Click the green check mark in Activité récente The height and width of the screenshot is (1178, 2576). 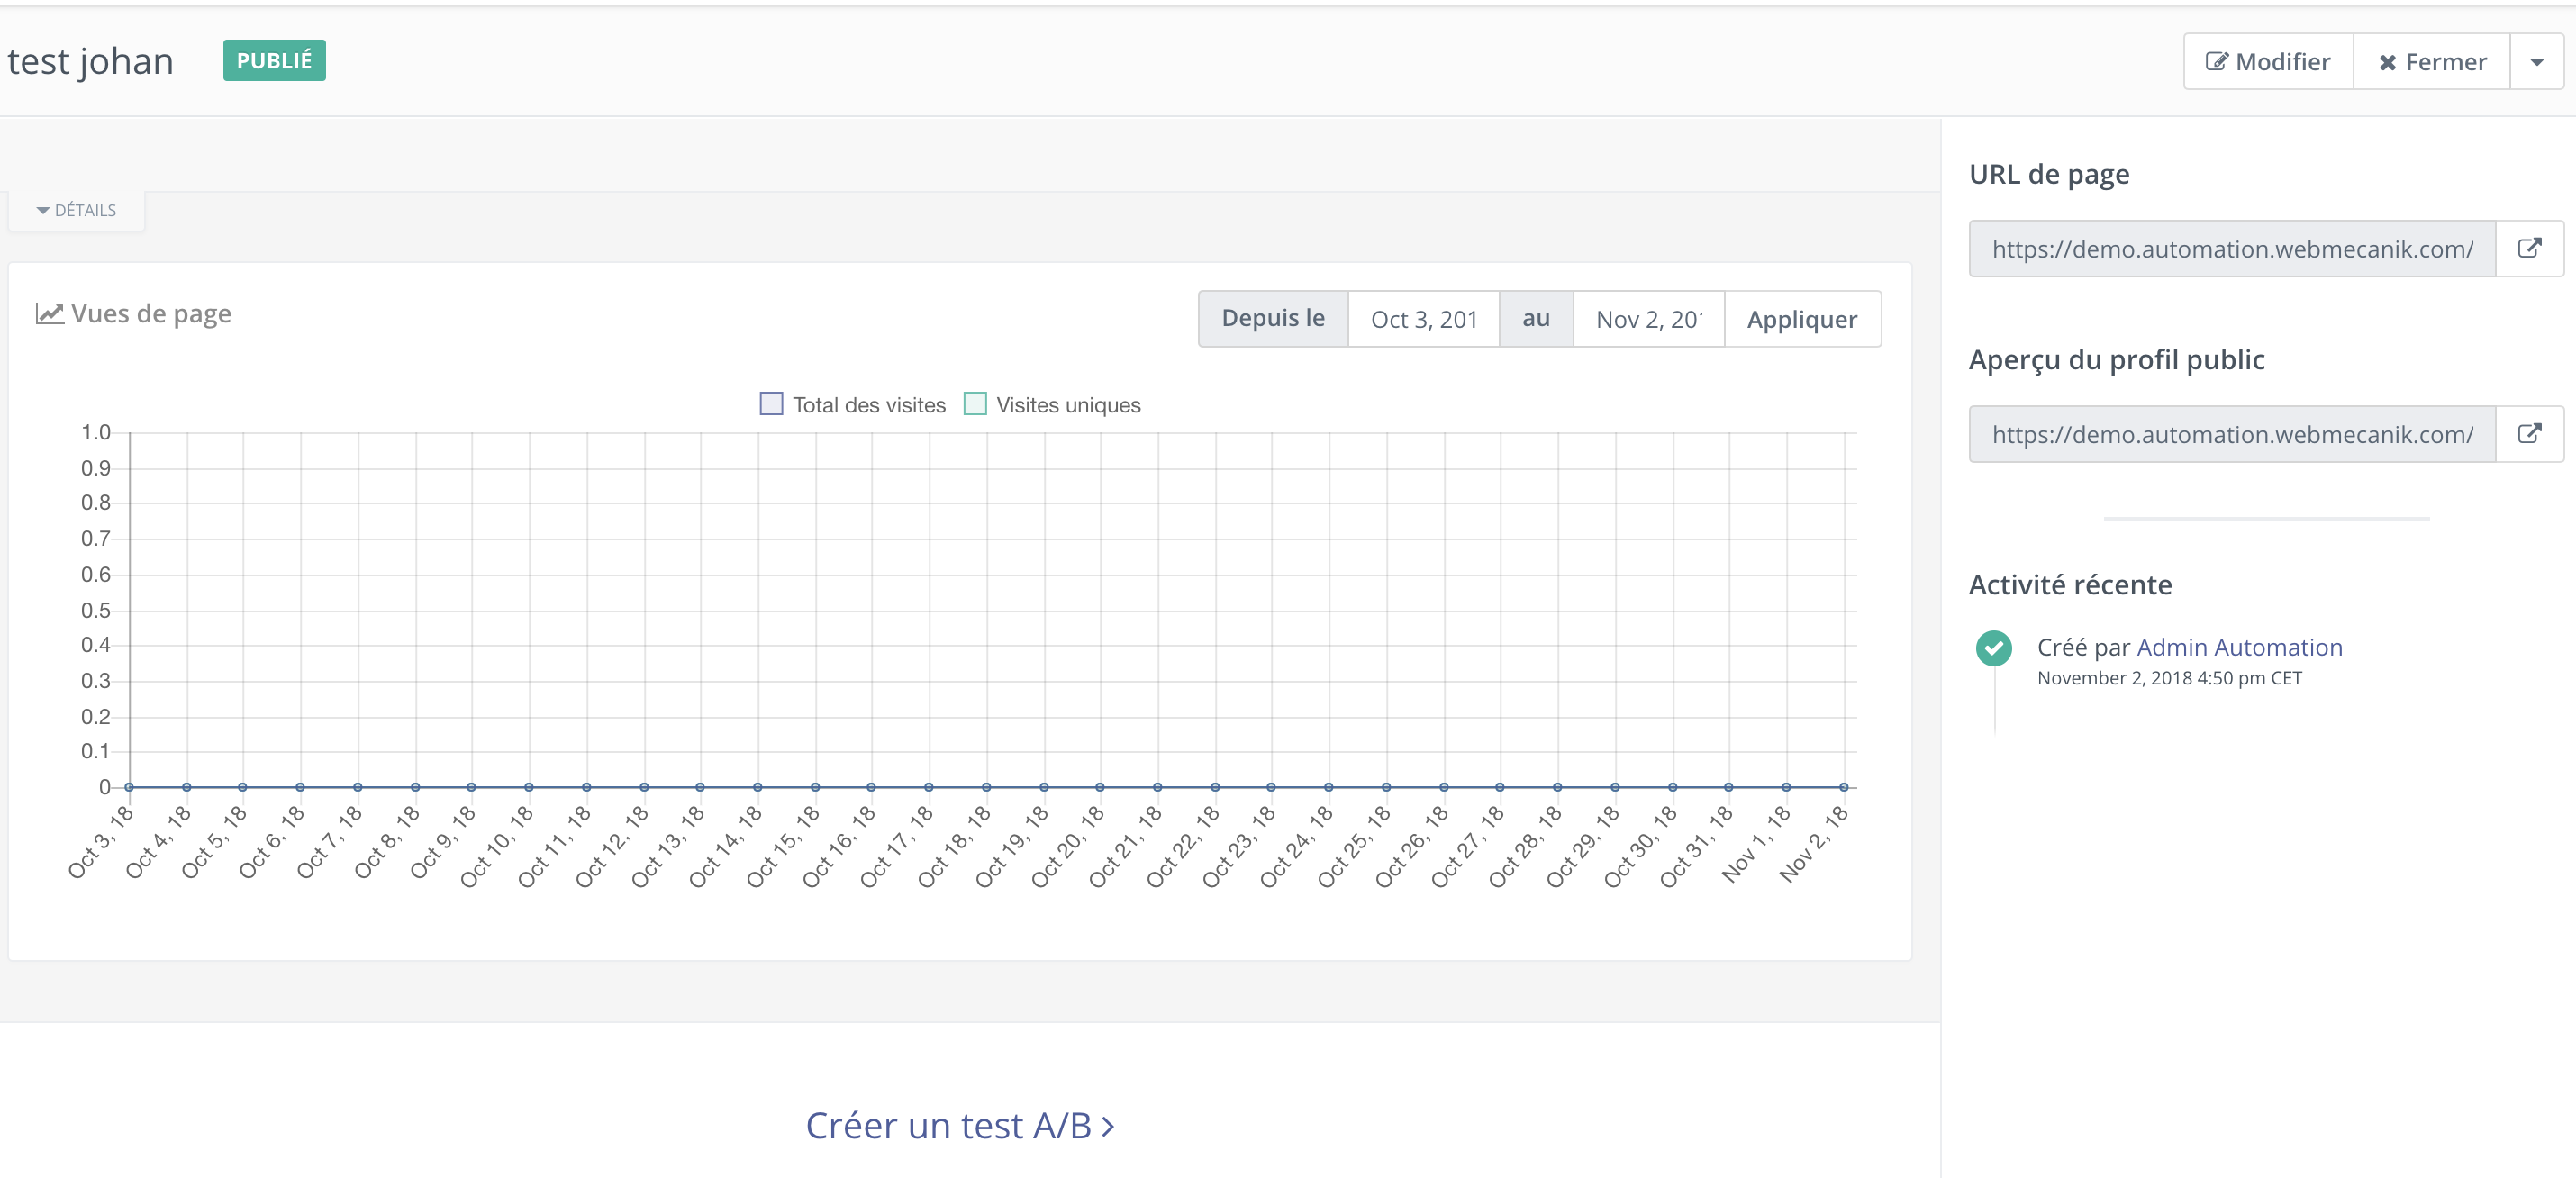click(x=1994, y=648)
